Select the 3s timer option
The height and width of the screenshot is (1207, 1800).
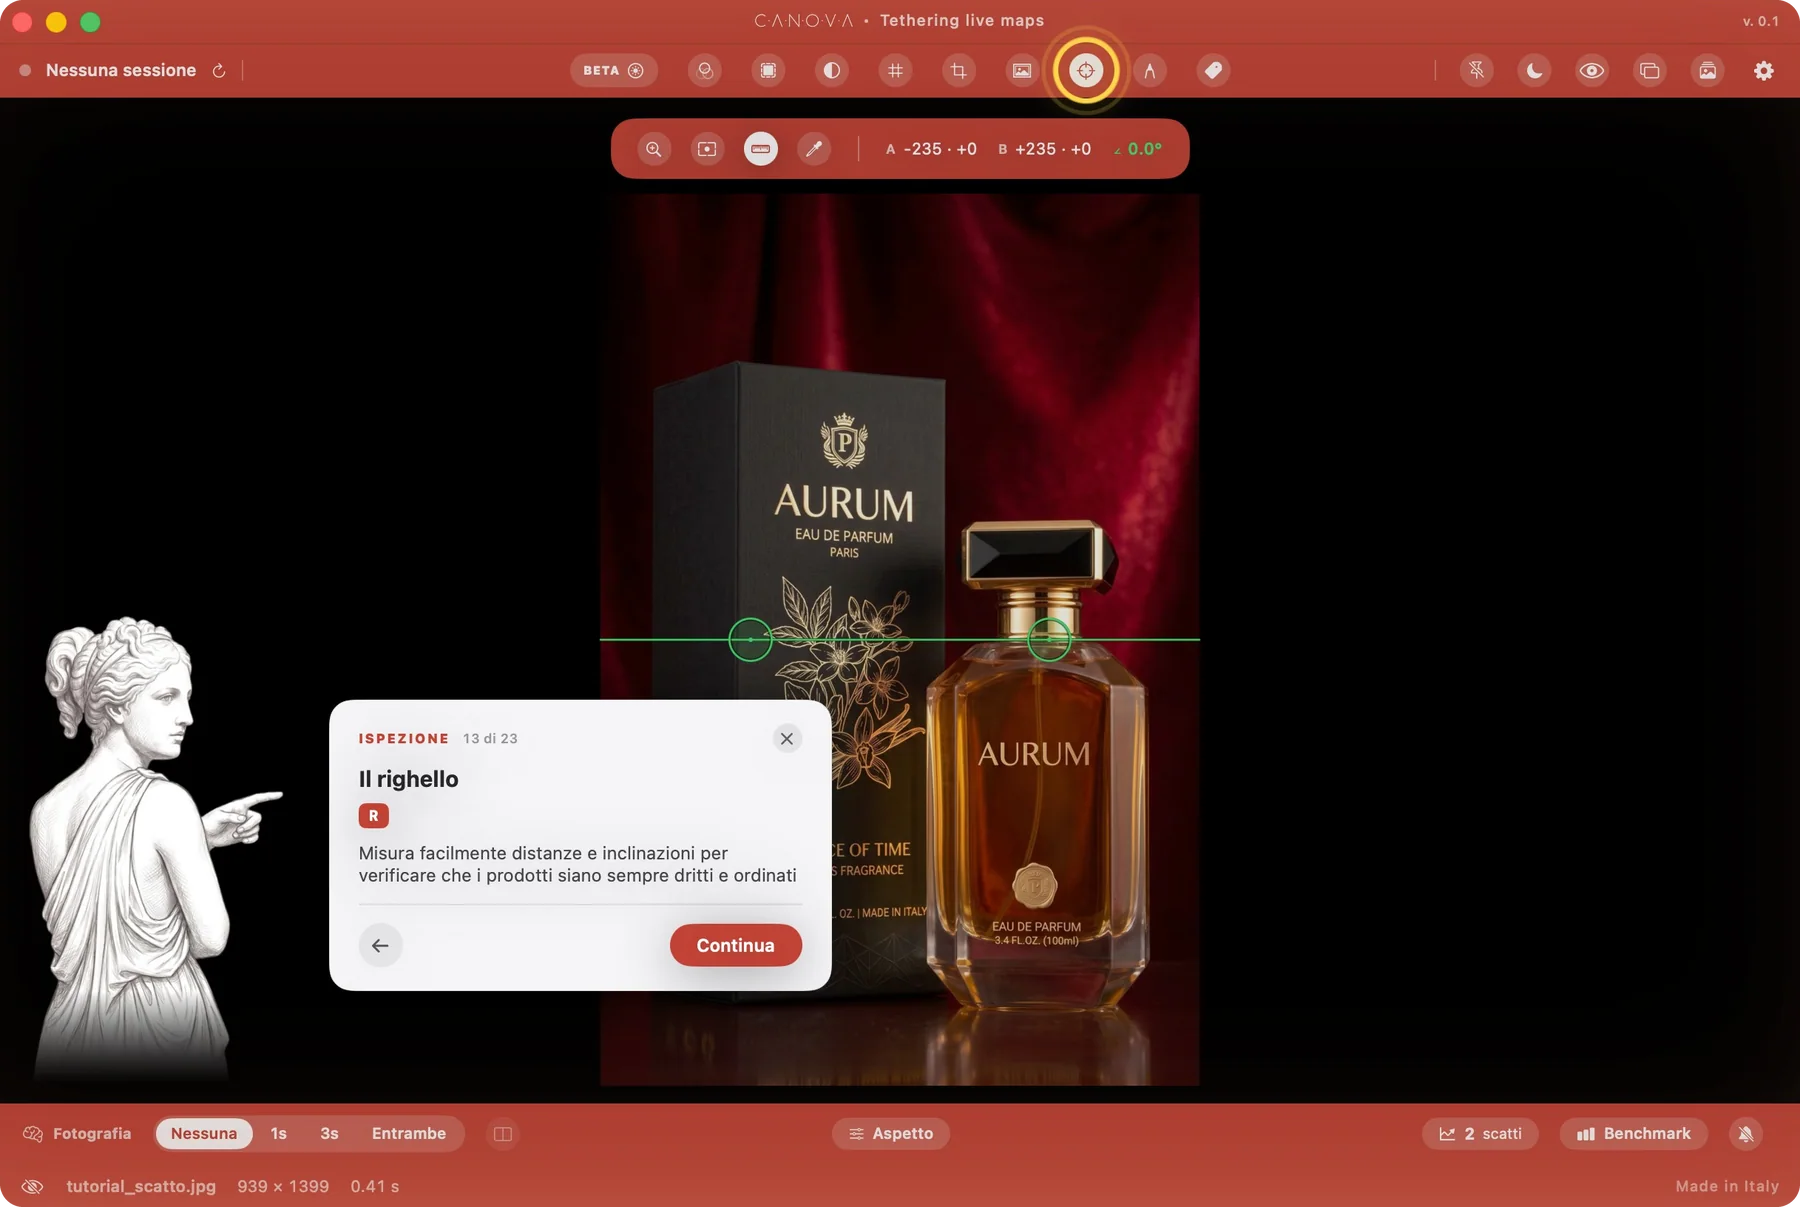[x=329, y=1133]
